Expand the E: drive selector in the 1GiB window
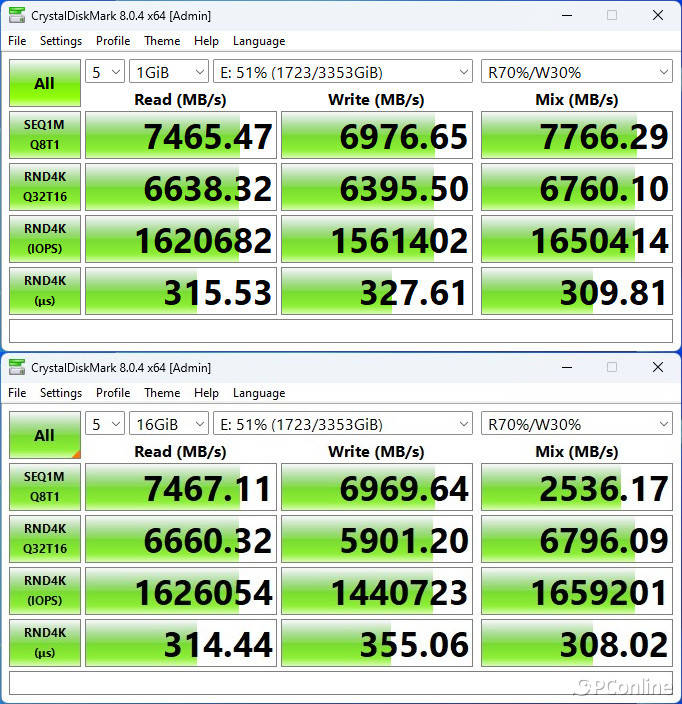682x704 pixels. (342, 73)
